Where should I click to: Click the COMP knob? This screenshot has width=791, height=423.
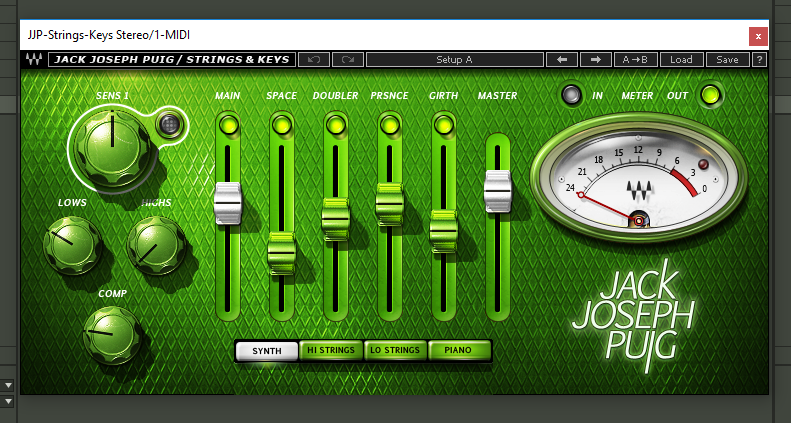pyautogui.click(x=112, y=335)
